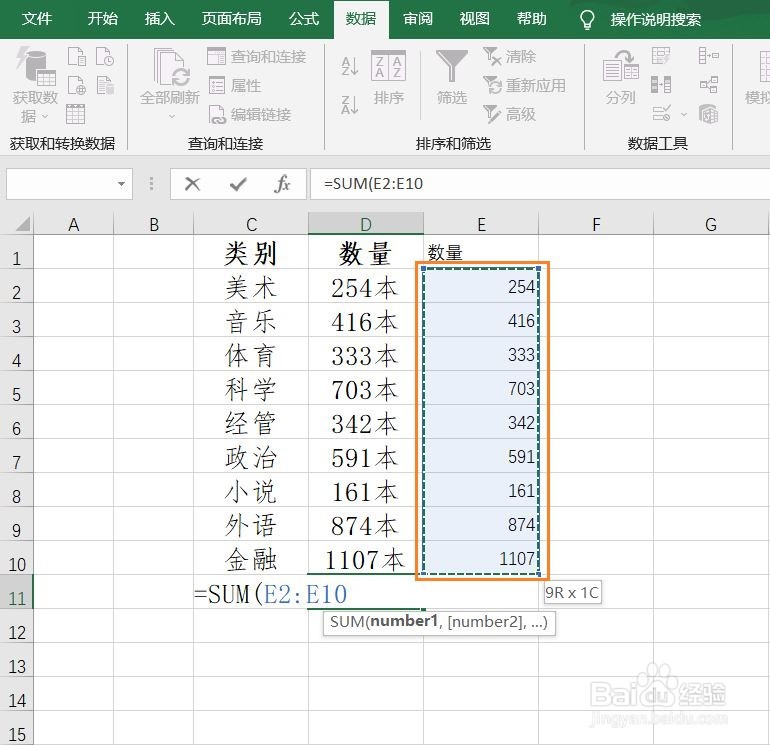Click into the formula bar showing =SUM(E2:E10
Screen dimensions: 770x745
540,184
